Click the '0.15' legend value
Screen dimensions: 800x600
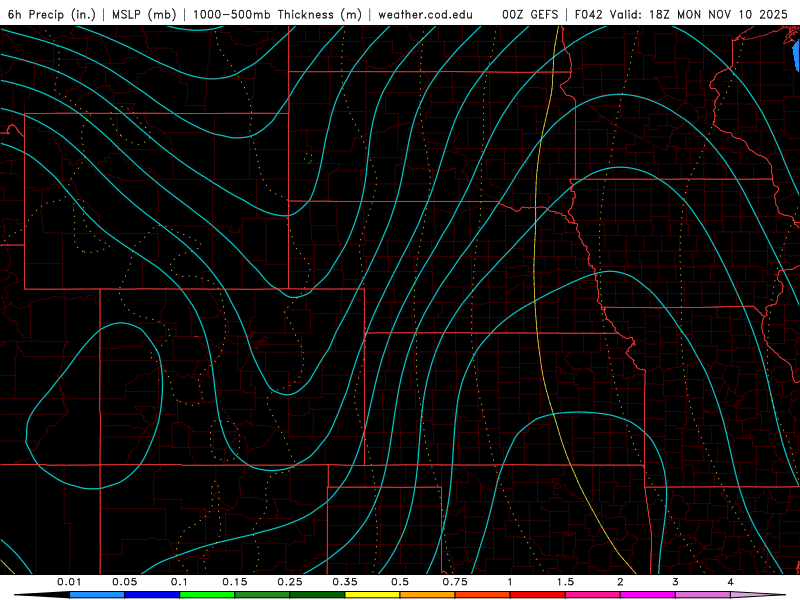[x=235, y=582]
